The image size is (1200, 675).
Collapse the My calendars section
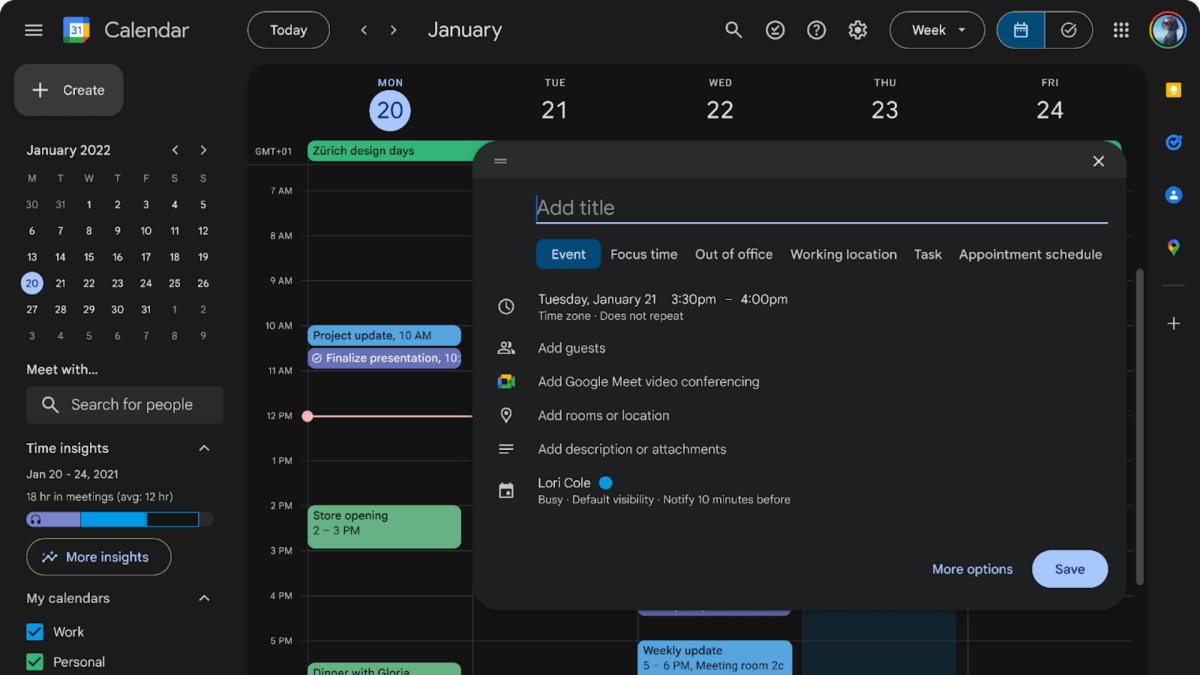coord(204,598)
